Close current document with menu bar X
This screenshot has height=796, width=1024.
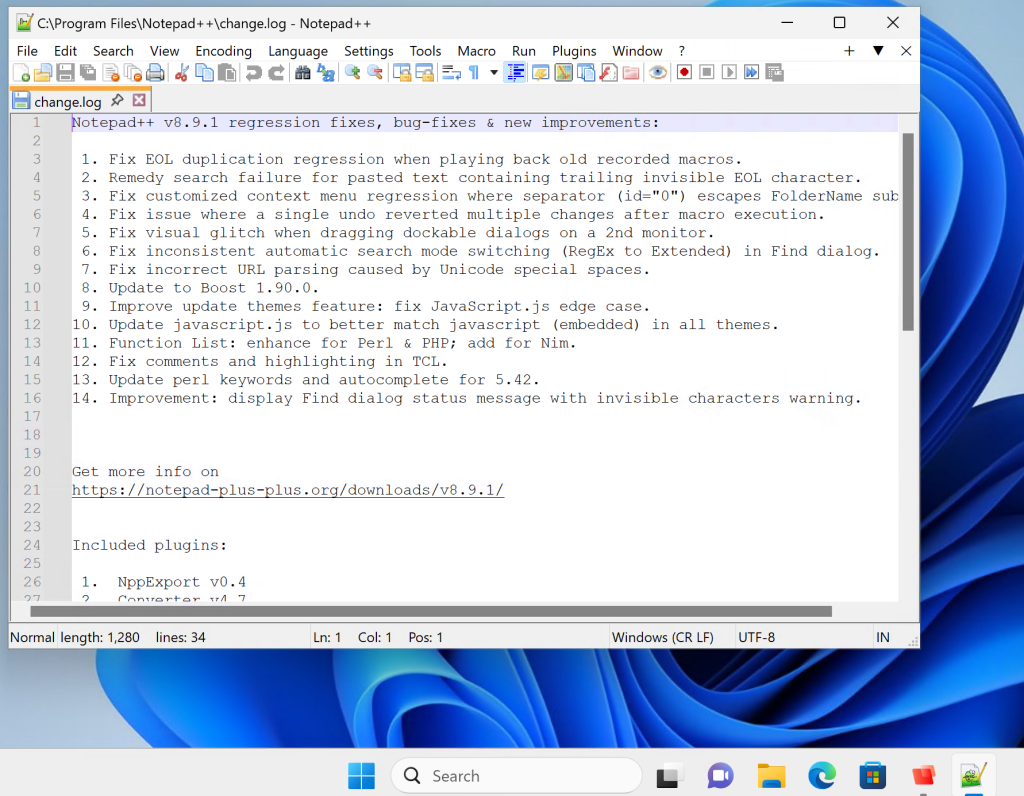906,51
